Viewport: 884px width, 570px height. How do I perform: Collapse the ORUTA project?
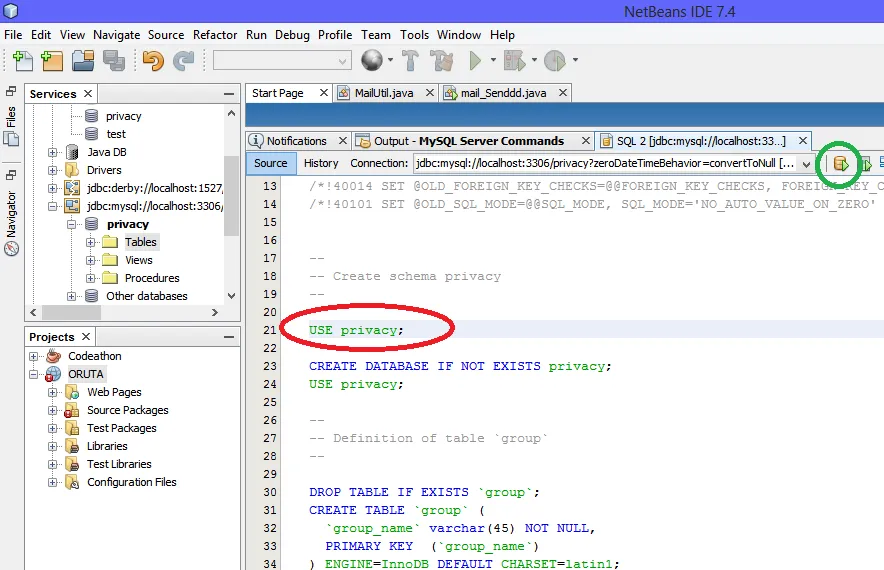(33, 374)
